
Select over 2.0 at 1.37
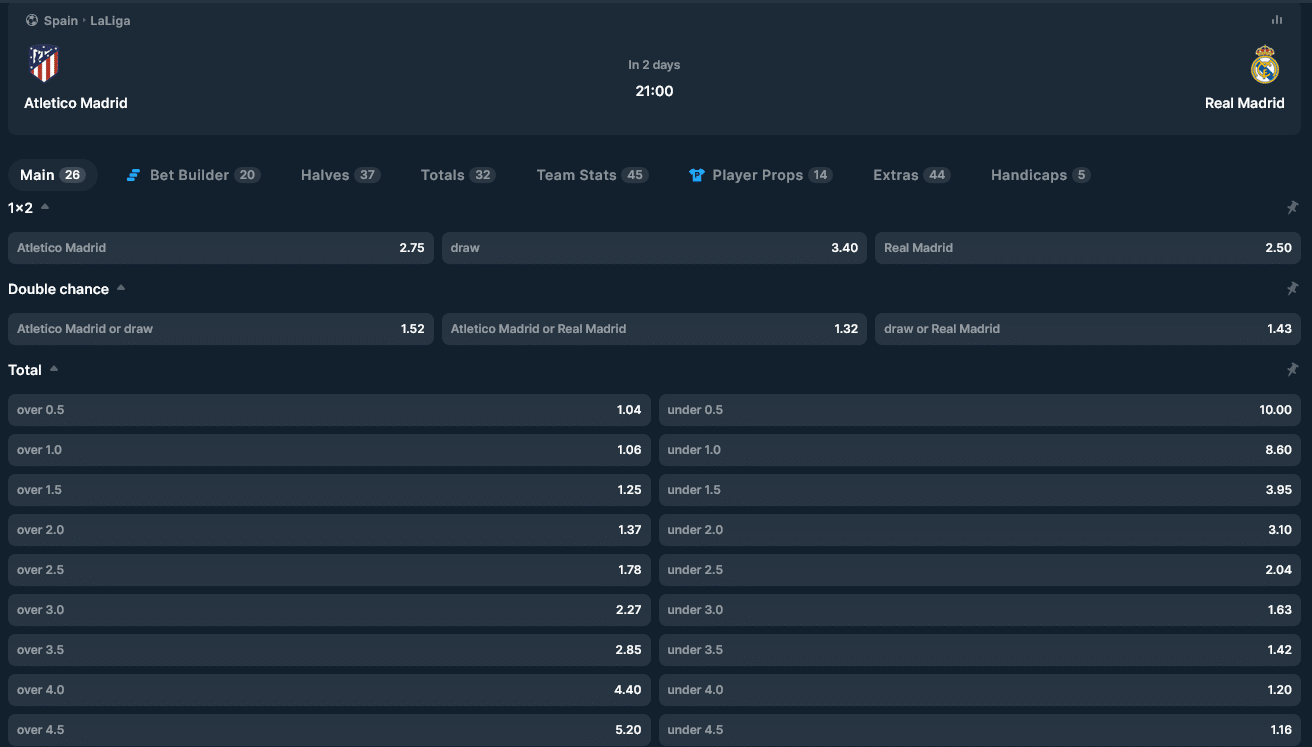tap(329, 530)
